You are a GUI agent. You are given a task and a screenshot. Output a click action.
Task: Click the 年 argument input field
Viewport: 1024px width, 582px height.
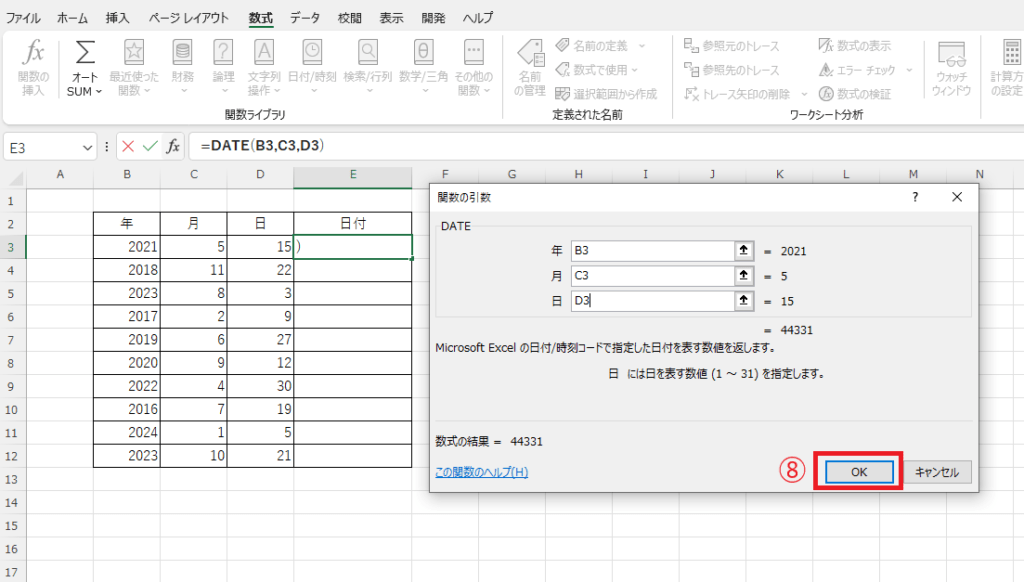(652, 250)
